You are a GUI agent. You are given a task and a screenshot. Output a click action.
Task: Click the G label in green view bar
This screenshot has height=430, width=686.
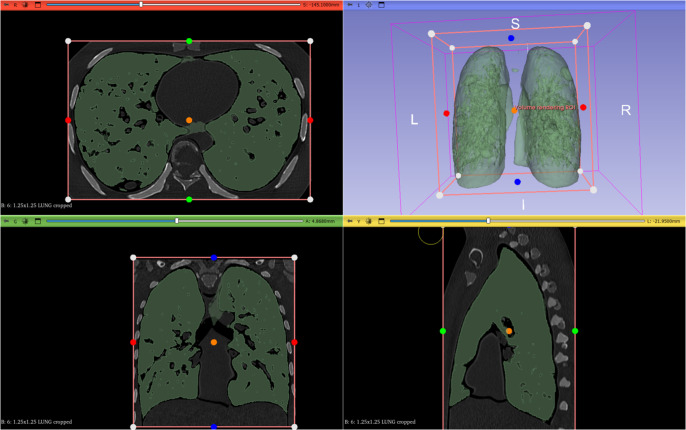pos(16,221)
